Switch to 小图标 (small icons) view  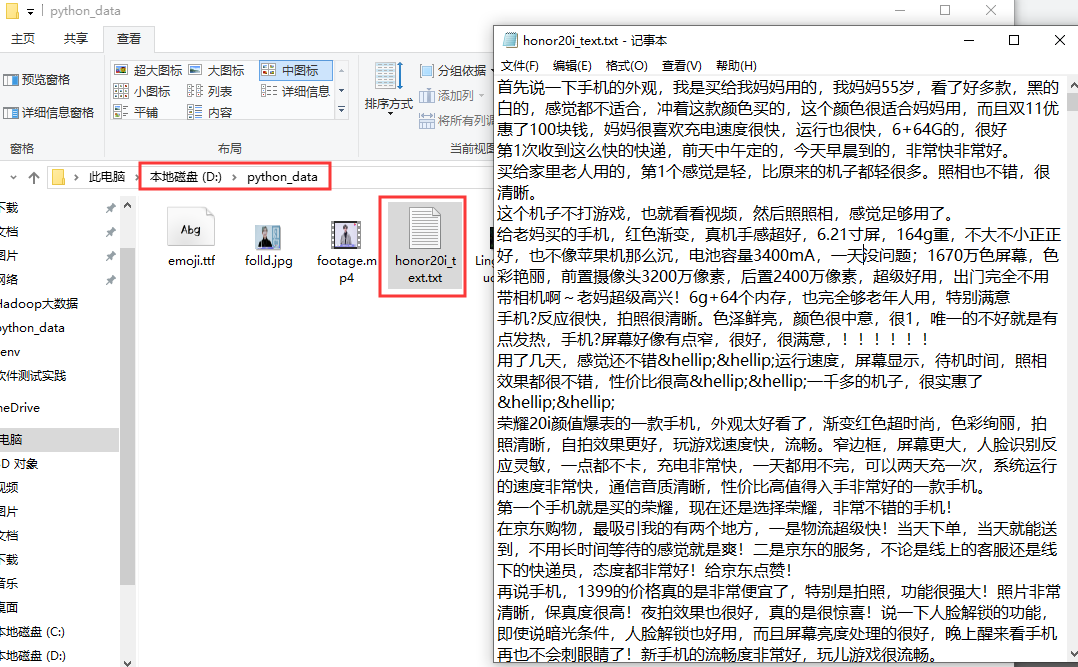tap(154, 92)
